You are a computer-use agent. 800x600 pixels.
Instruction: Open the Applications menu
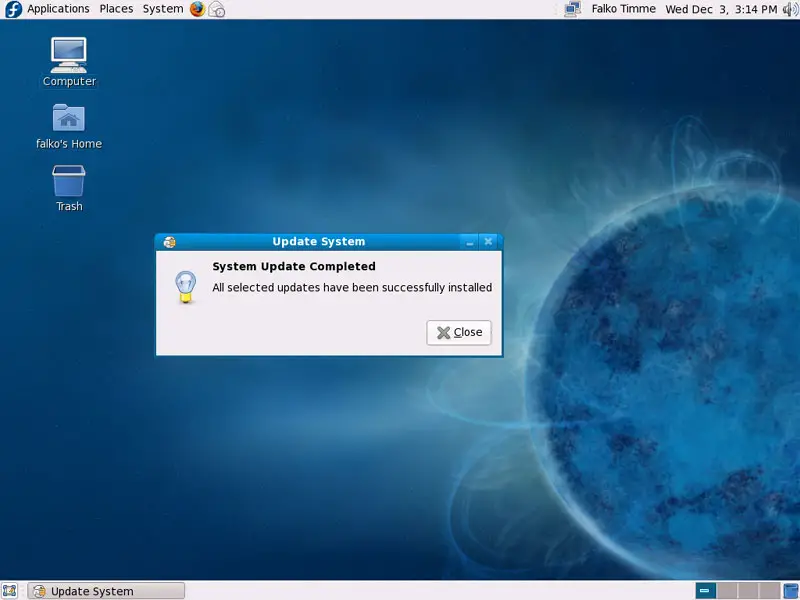(x=58, y=9)
